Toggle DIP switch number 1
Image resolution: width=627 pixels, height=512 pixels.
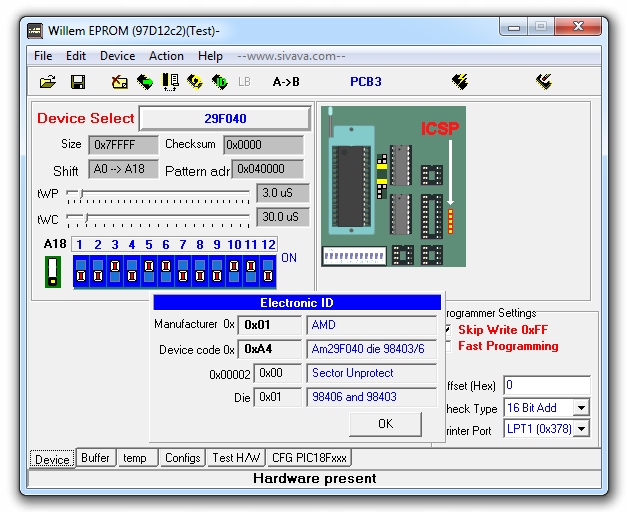click(x=81, y=270)
